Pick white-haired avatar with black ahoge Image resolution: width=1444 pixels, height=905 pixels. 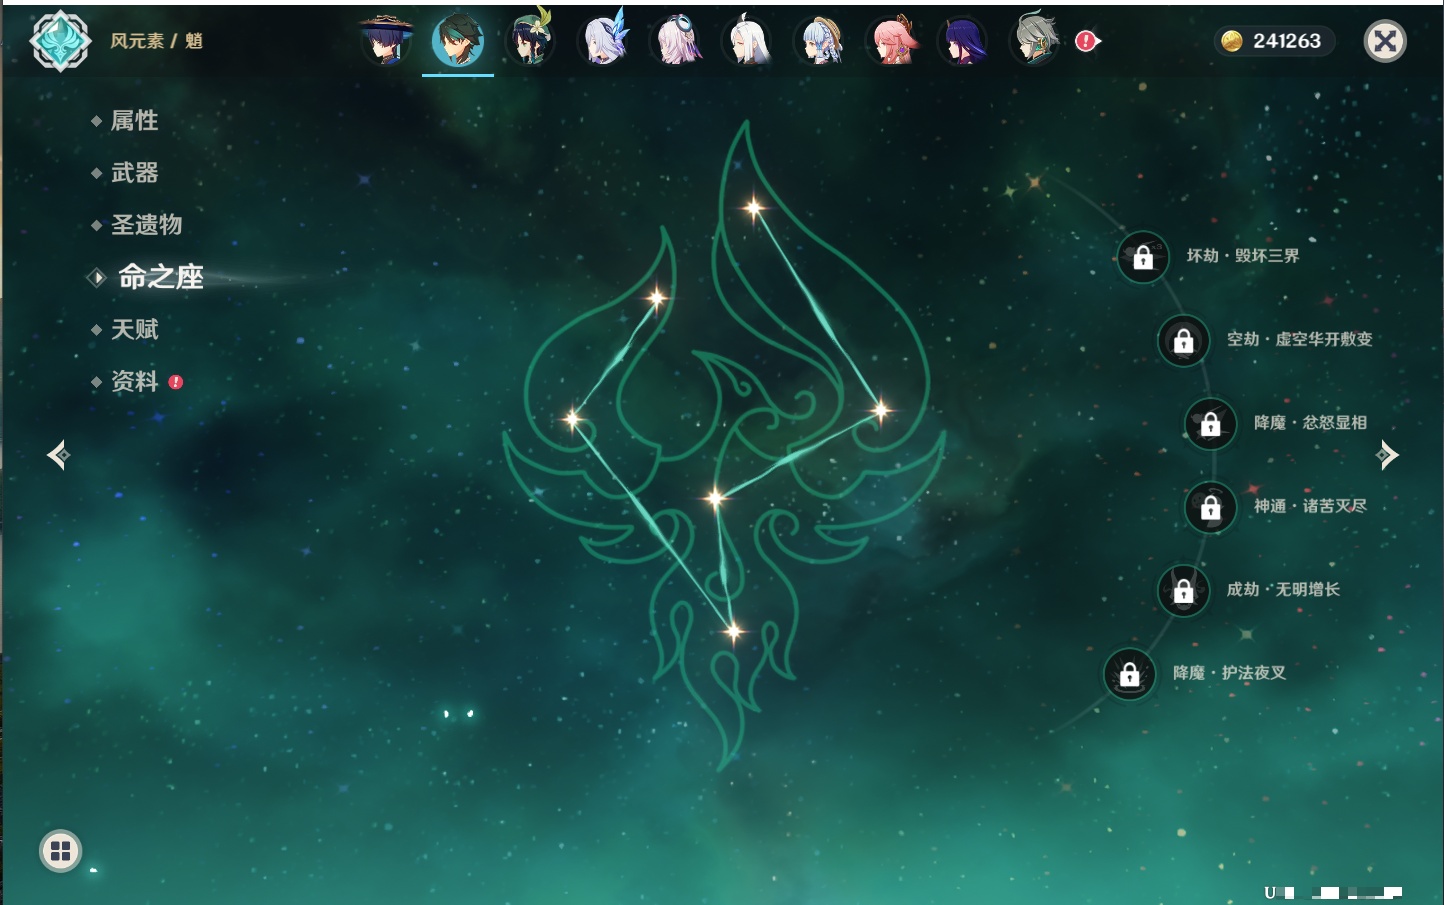pyautogui.click(x=748, y=41)
